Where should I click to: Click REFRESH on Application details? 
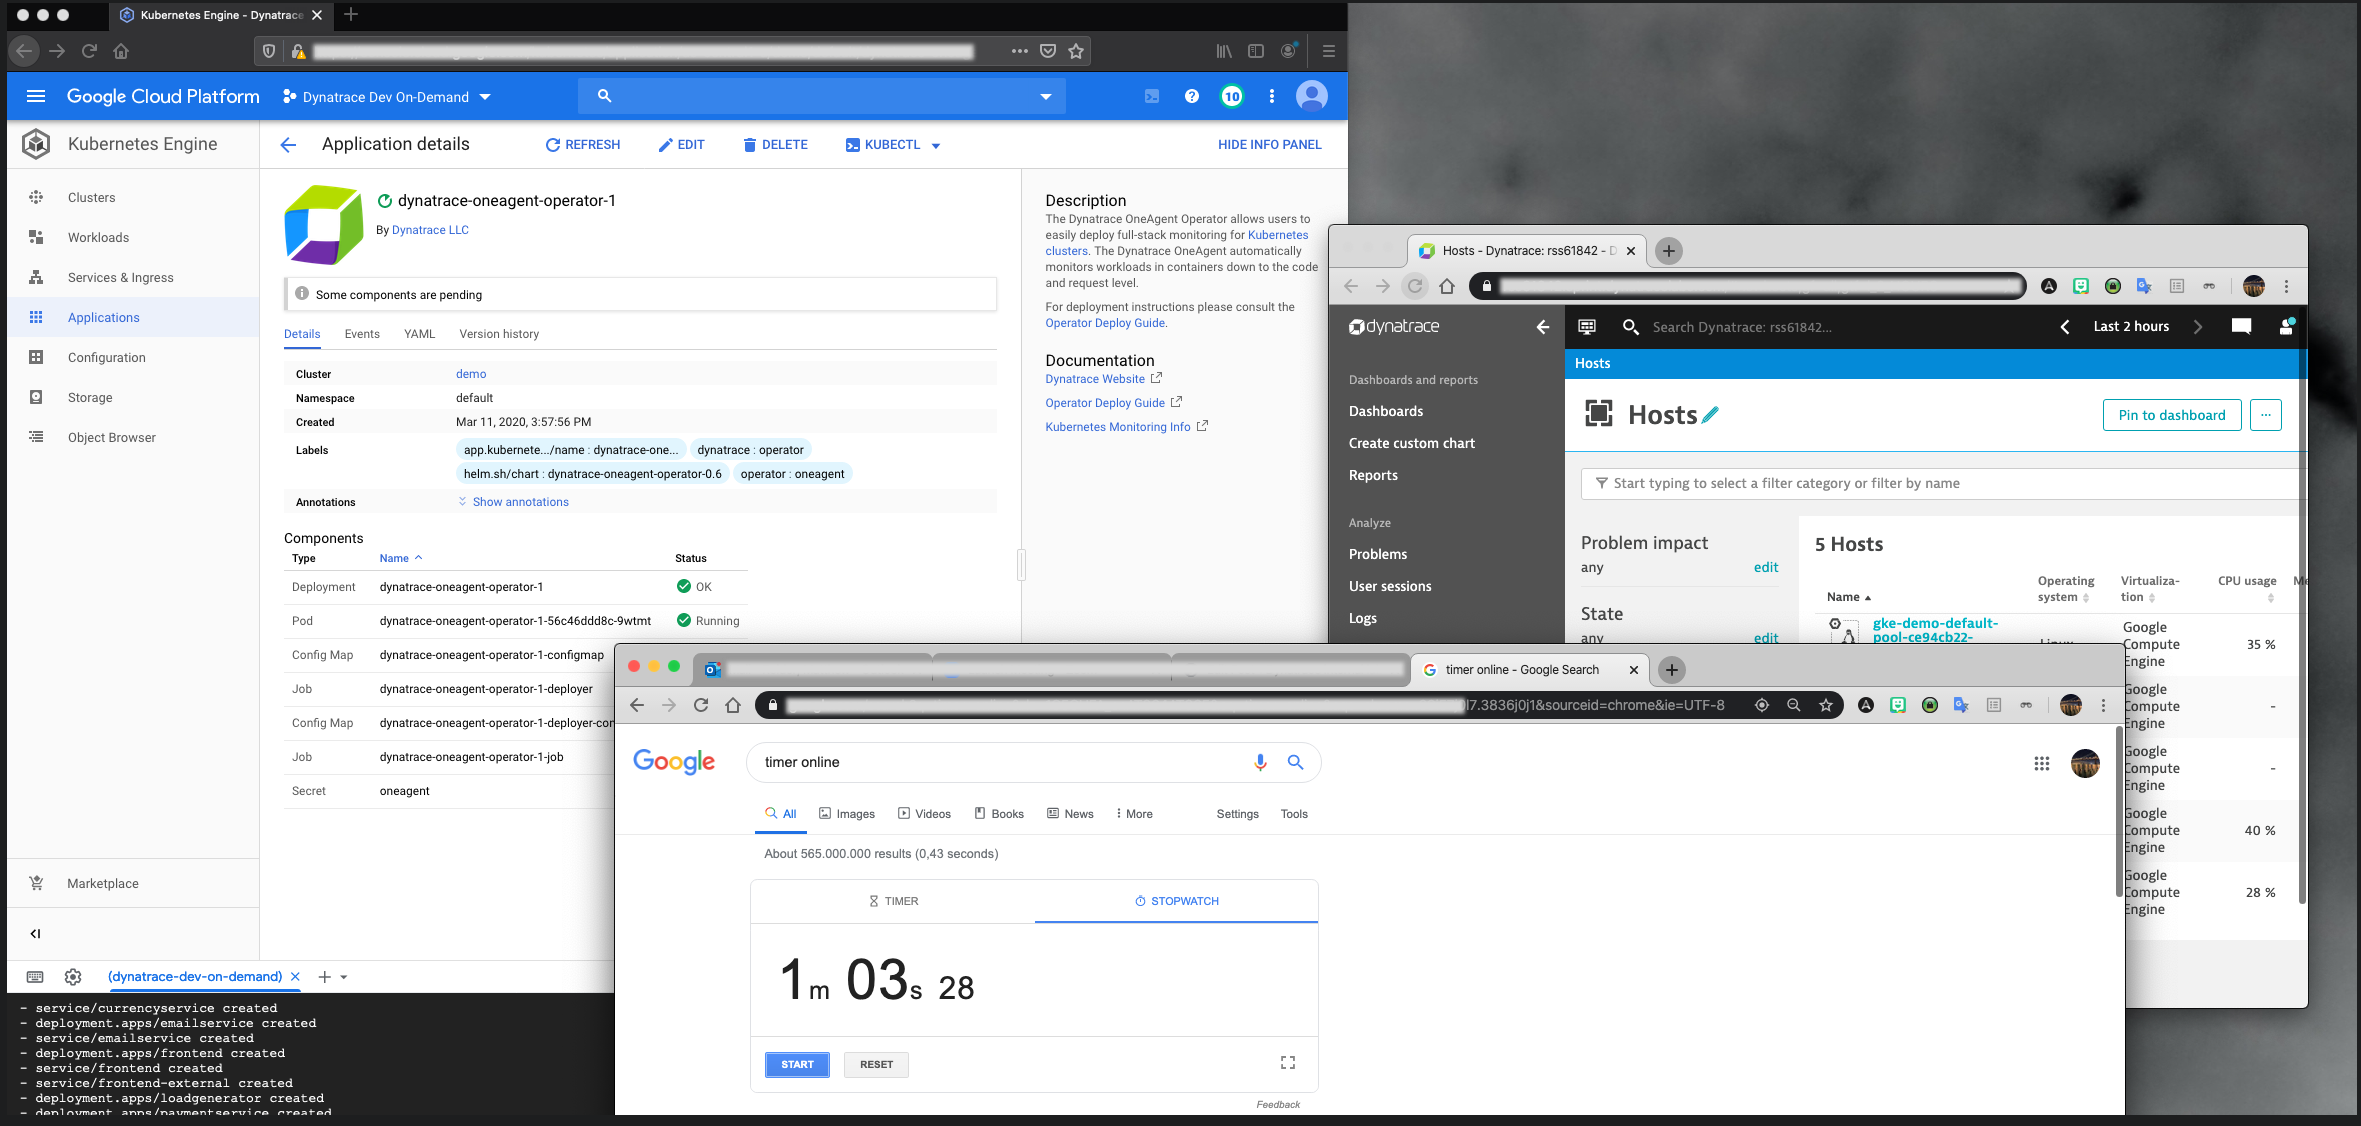click(582, 145)
